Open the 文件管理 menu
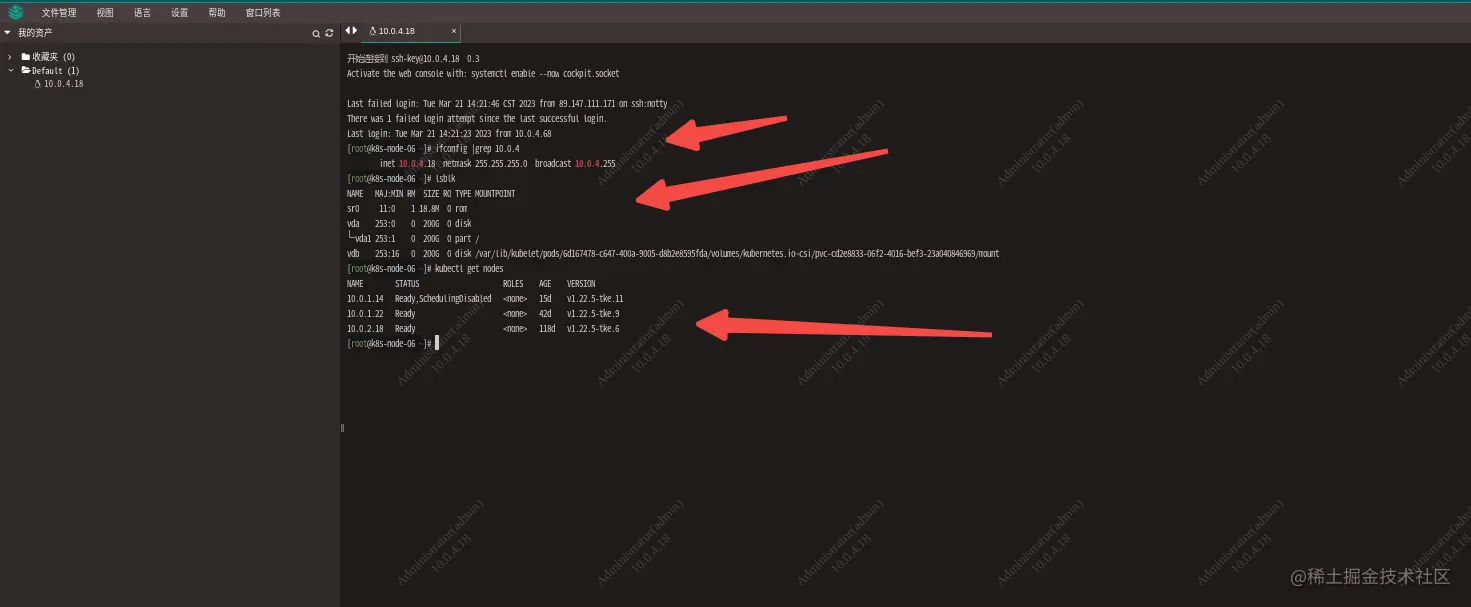1471x607 pixels. tap(59, 13)
